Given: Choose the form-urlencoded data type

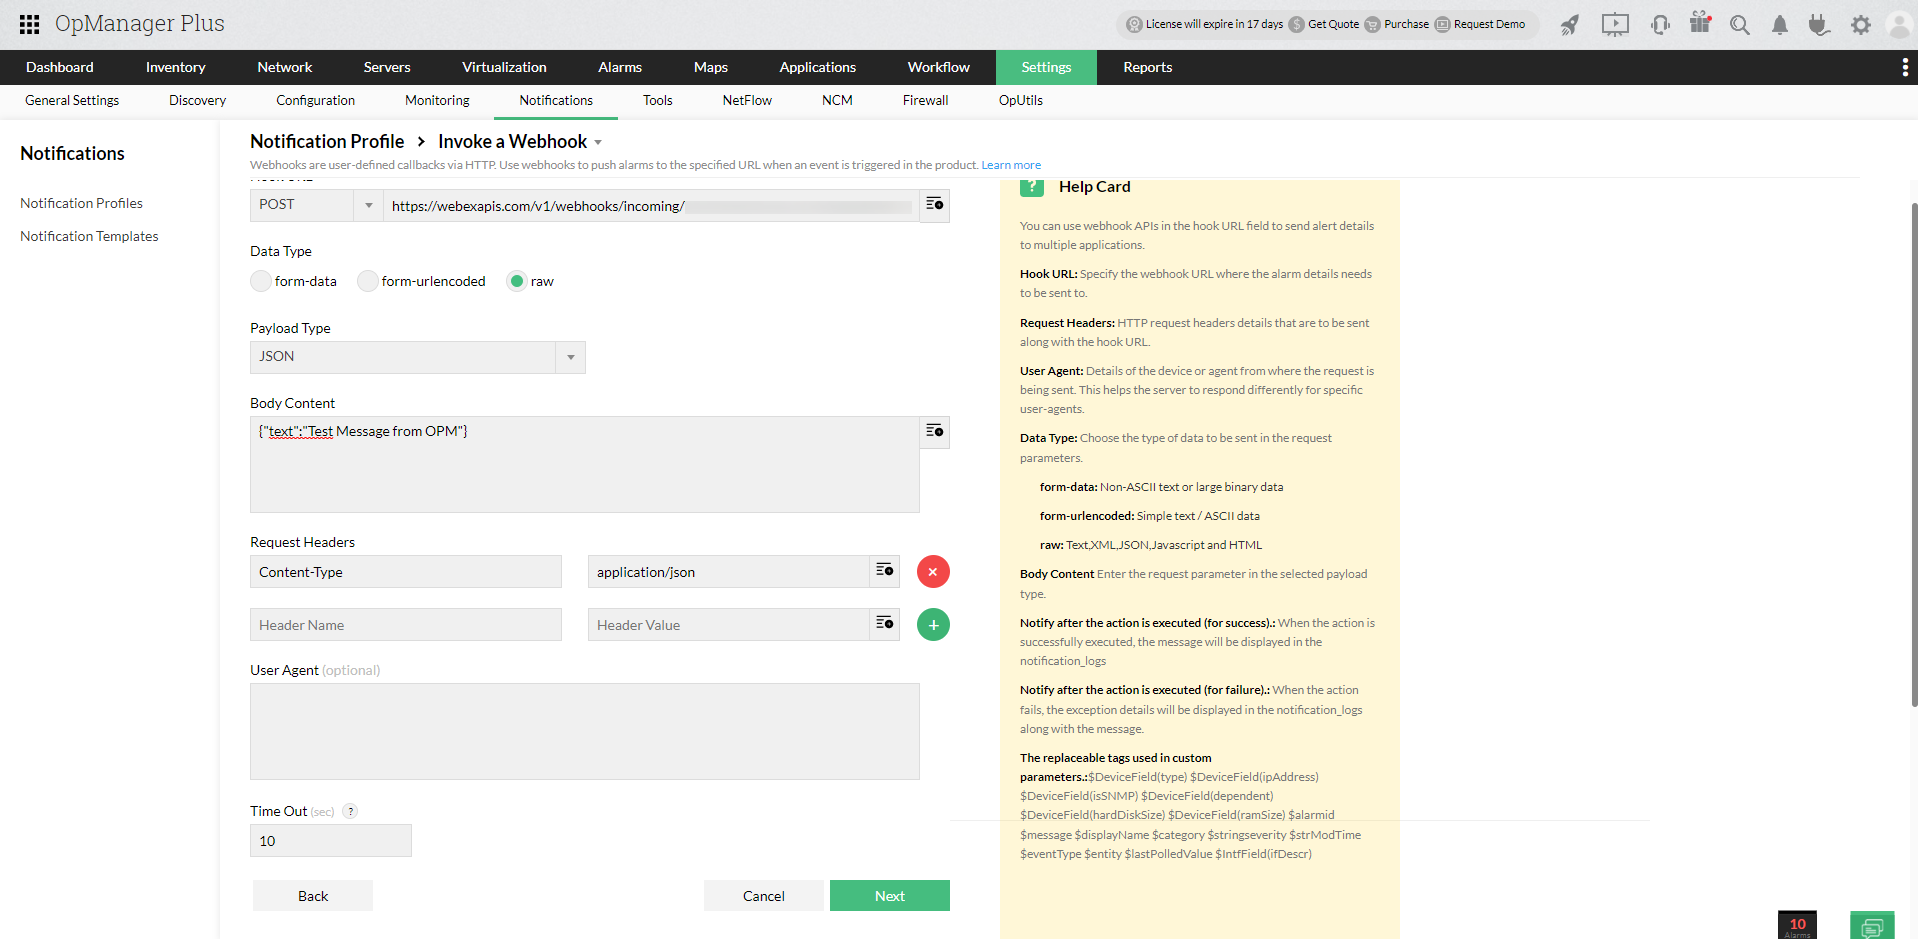Looking at the screenshot, I should click(367, 281).
